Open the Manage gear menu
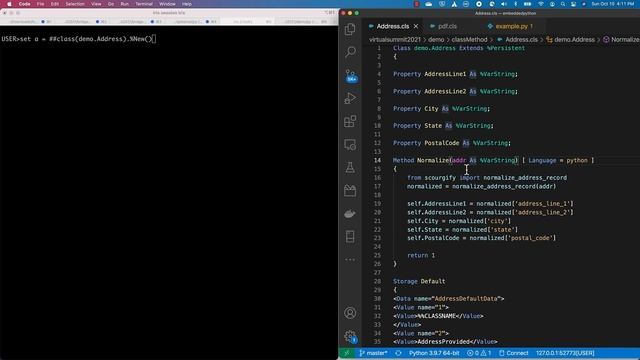This screenshot has height=360, width=640. [x=350, y=336]
